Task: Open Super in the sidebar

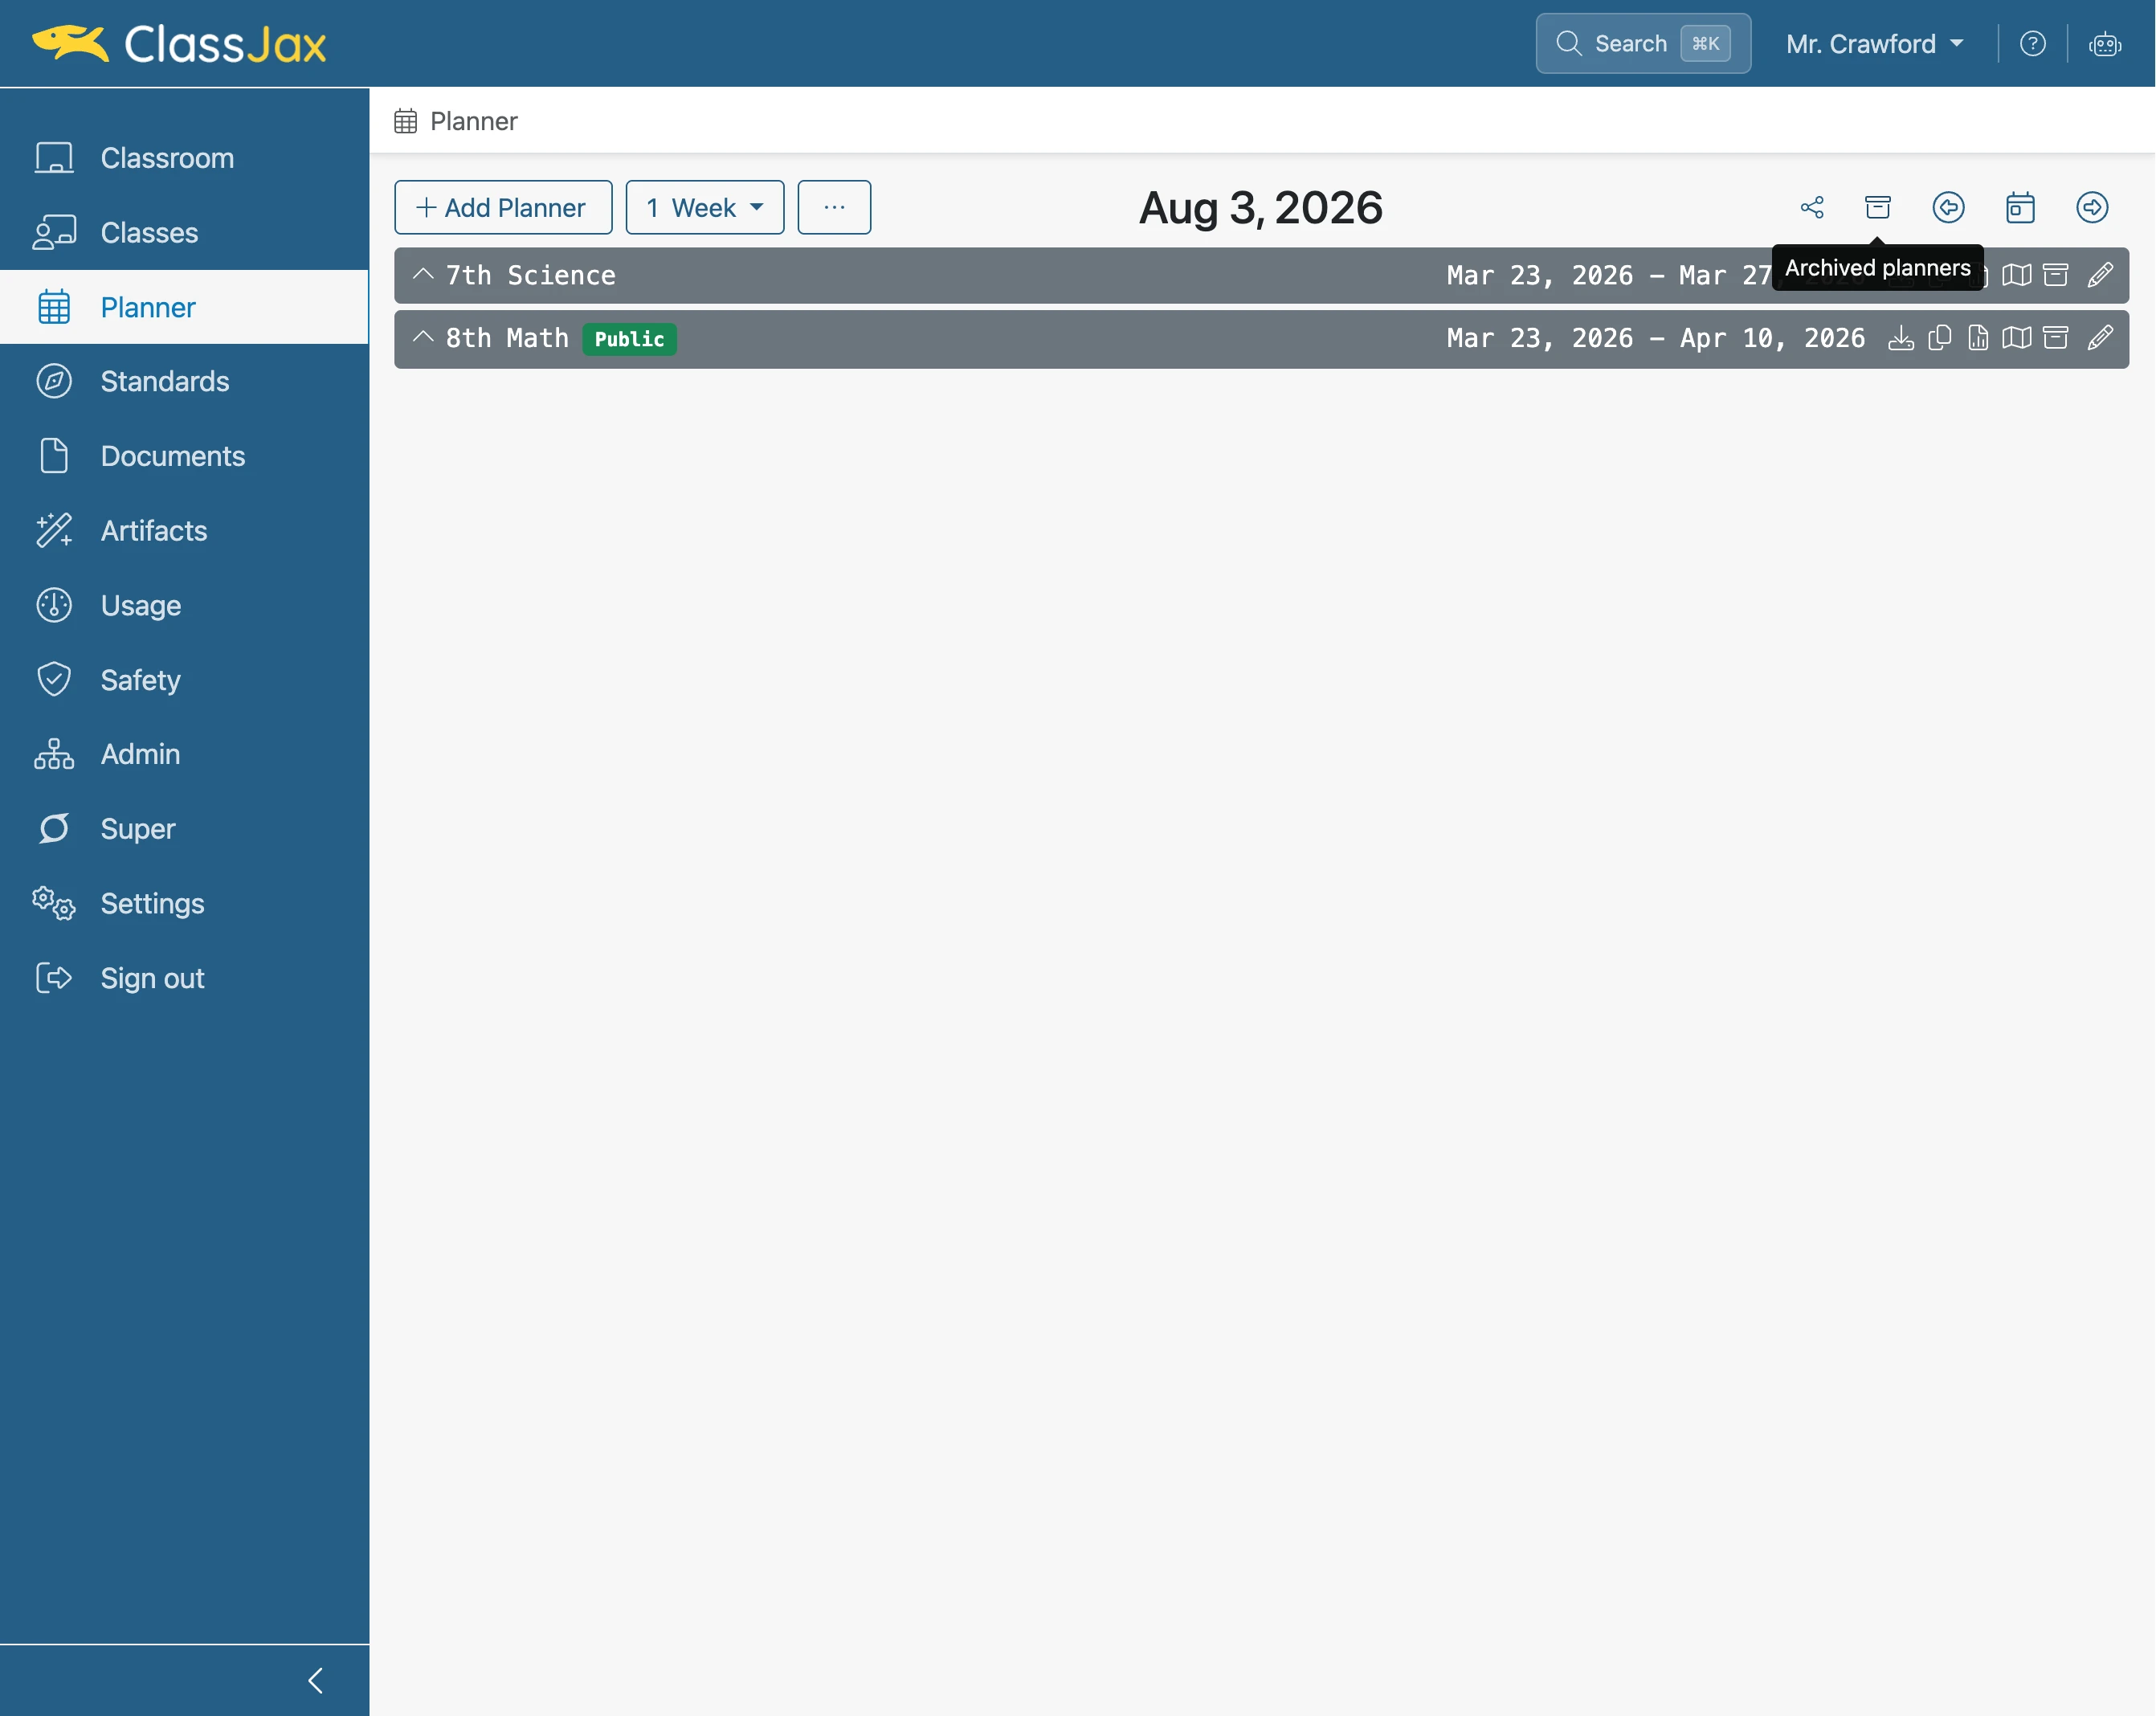Action: click(x=184, y=829)
